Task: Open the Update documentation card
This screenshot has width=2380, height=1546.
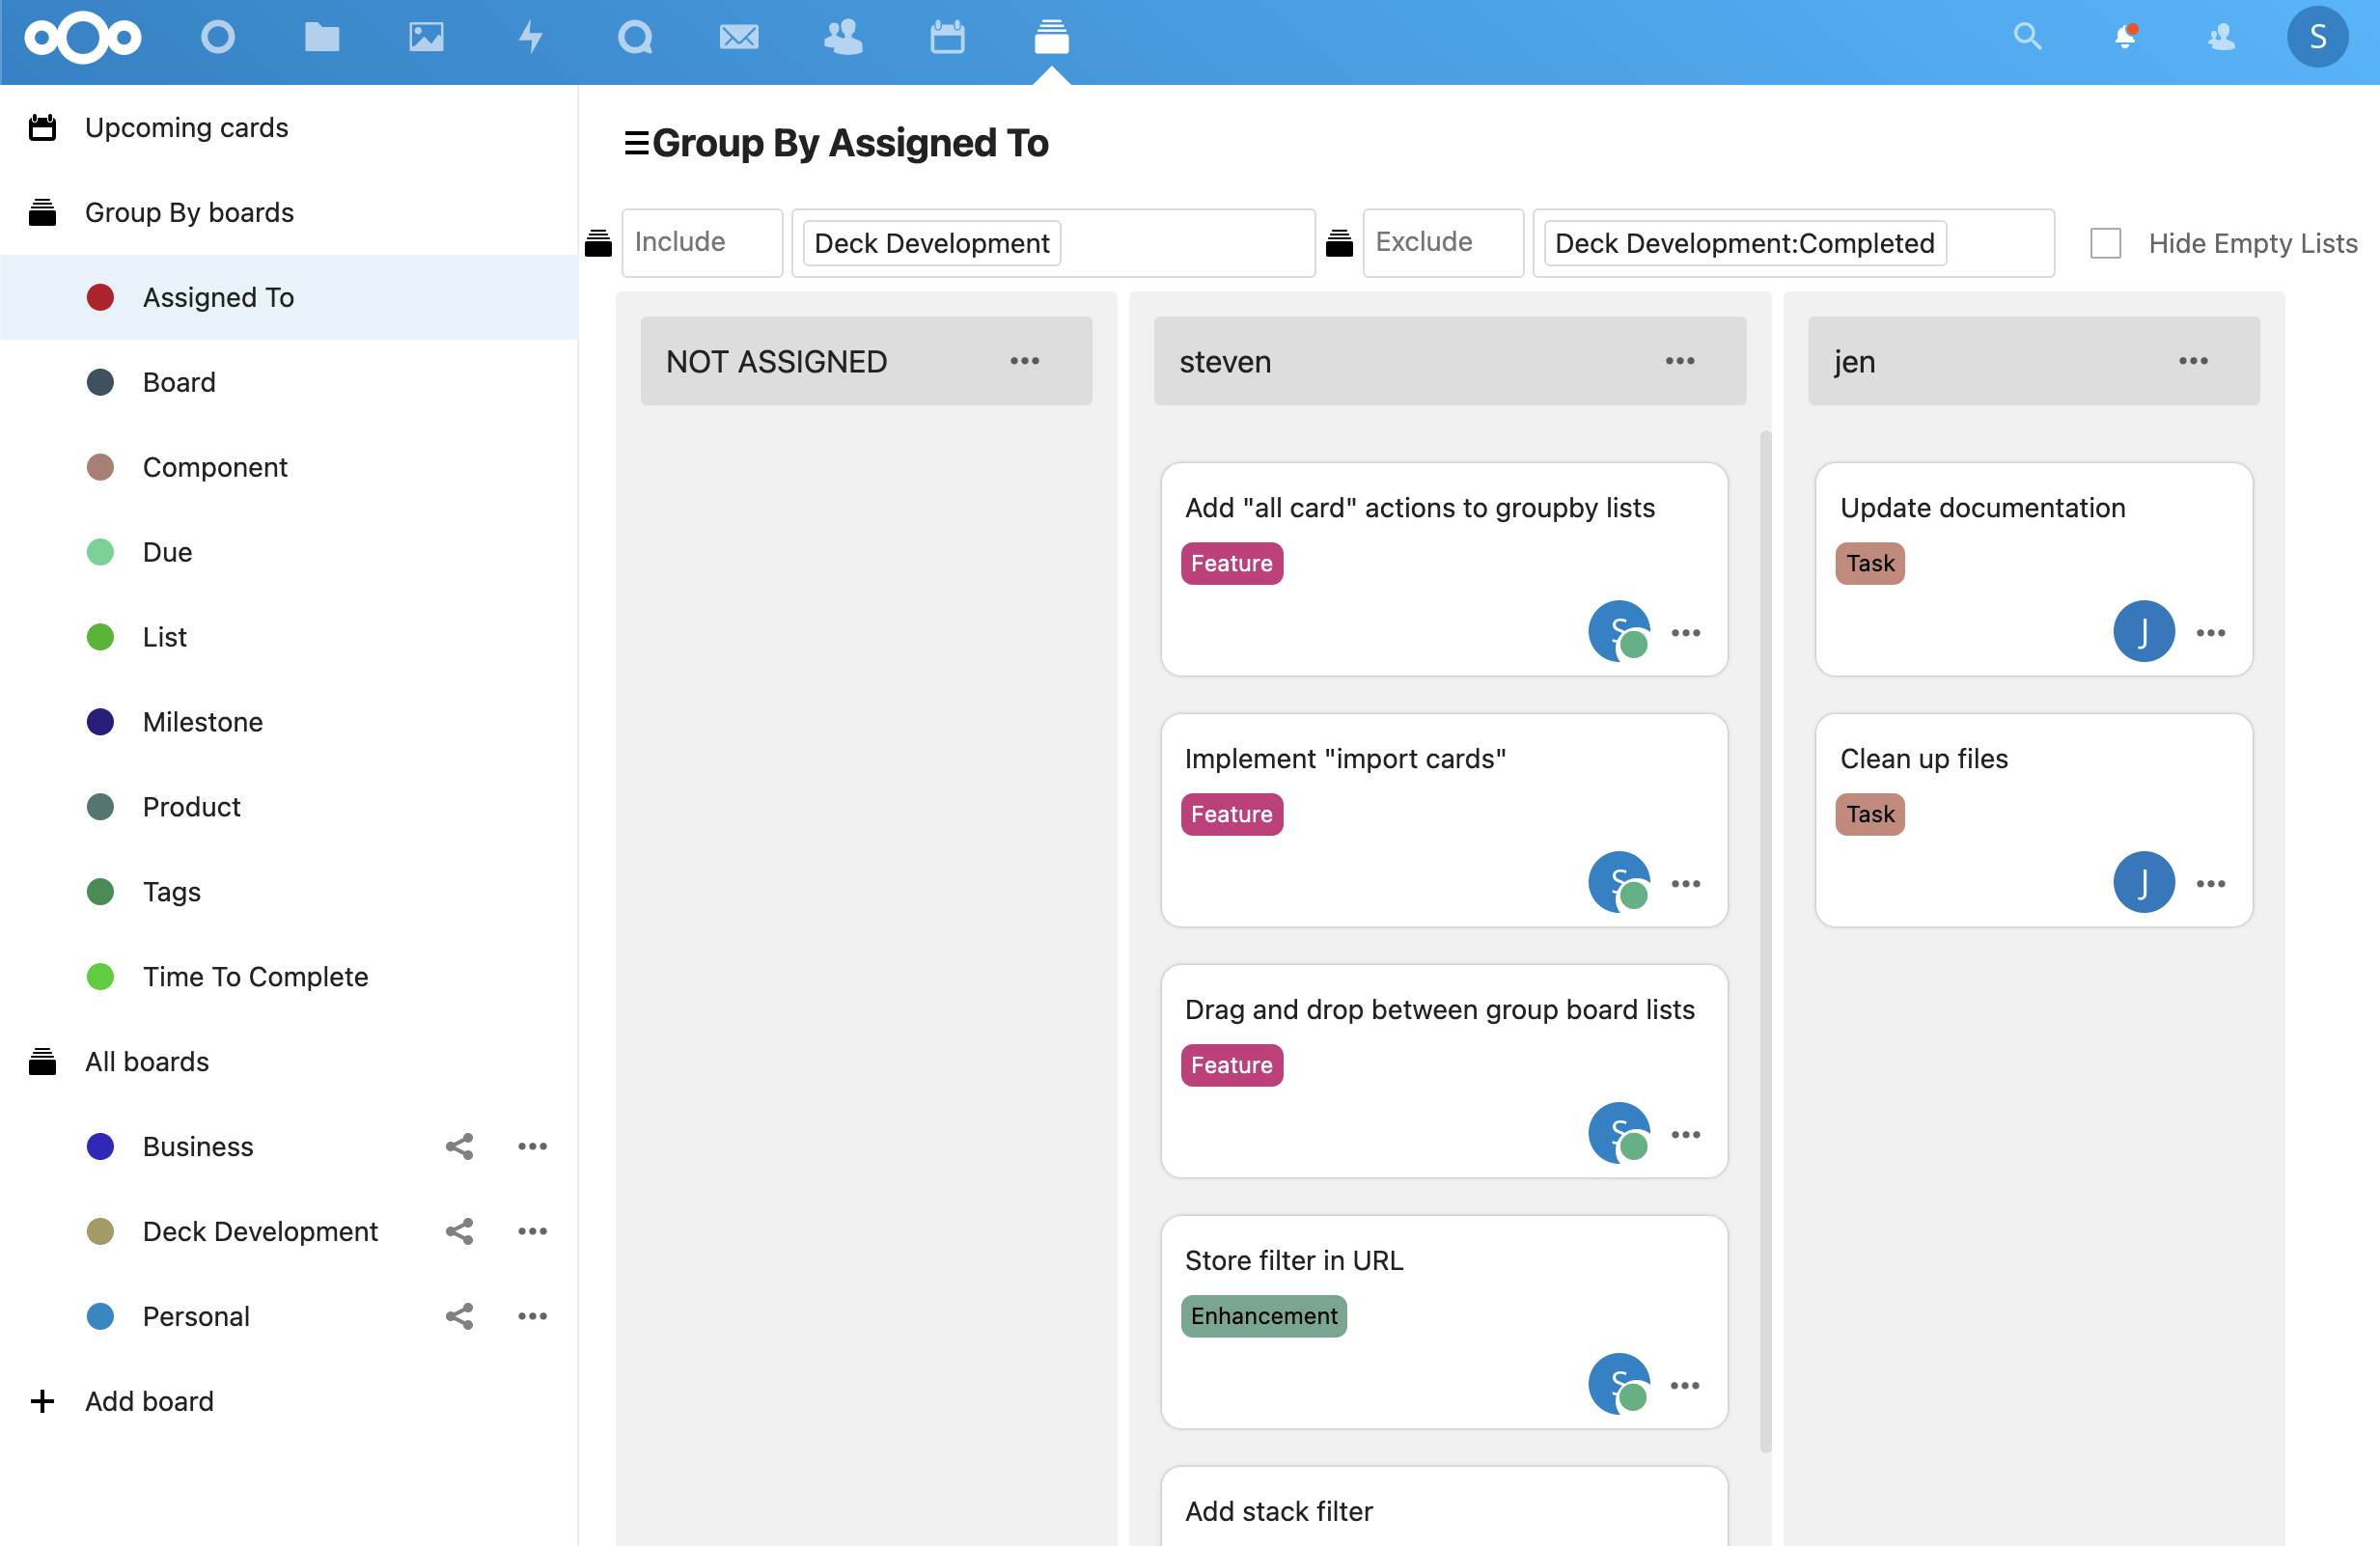Action: click(1982, 508)
